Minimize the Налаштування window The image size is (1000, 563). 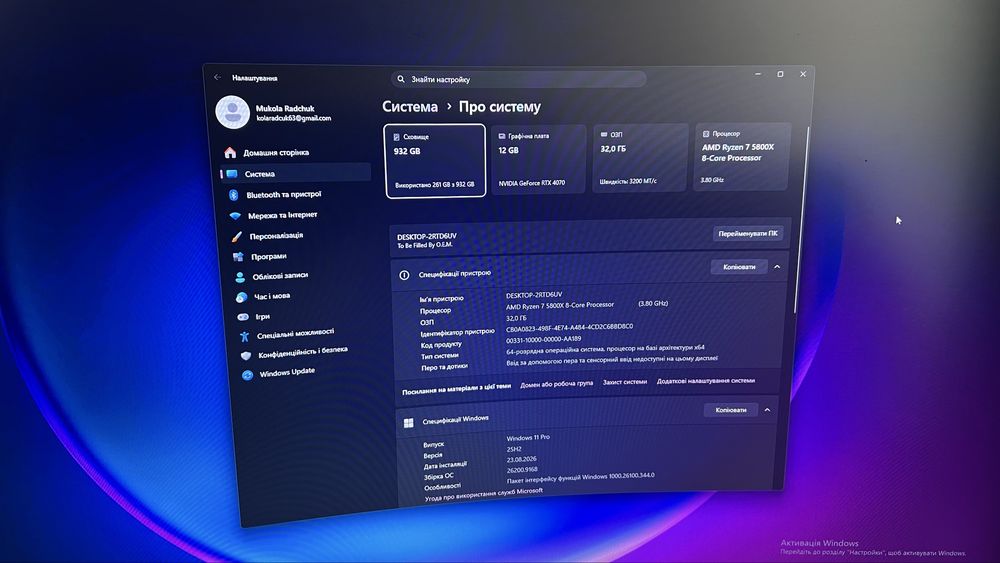758,74
